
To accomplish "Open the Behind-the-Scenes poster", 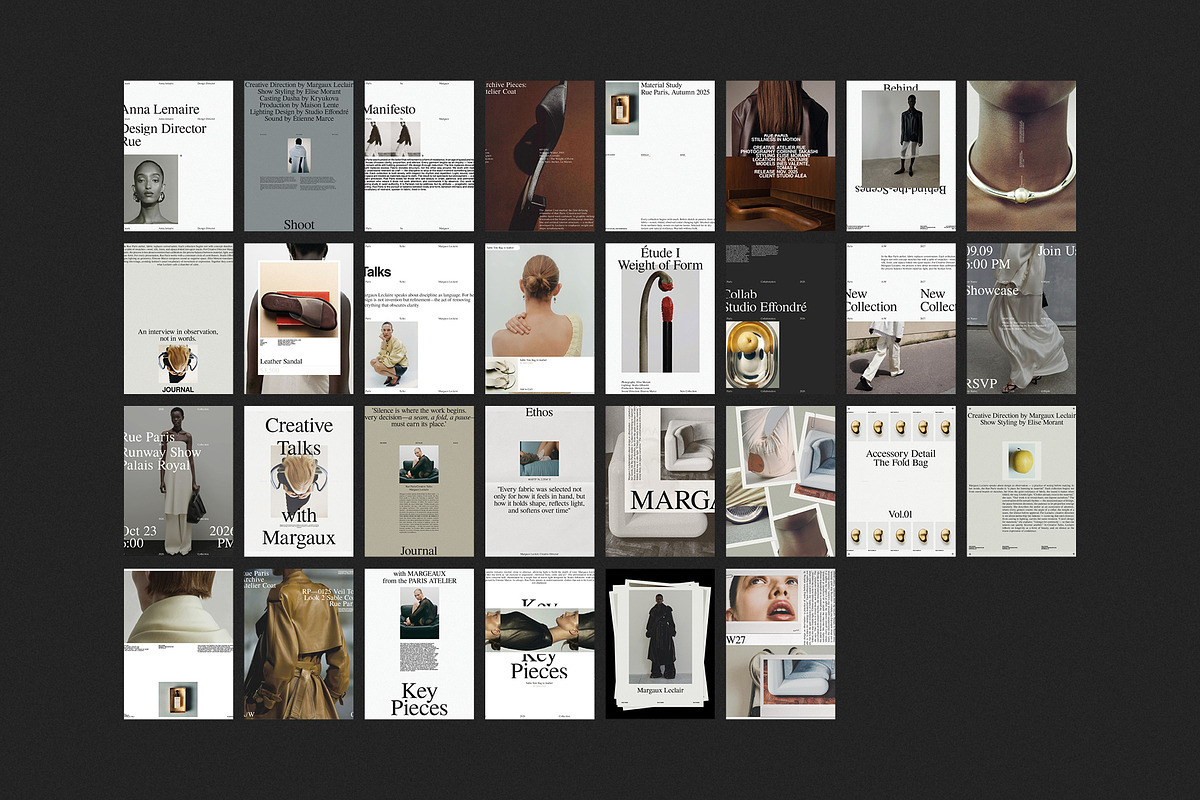I will point(901,156).
